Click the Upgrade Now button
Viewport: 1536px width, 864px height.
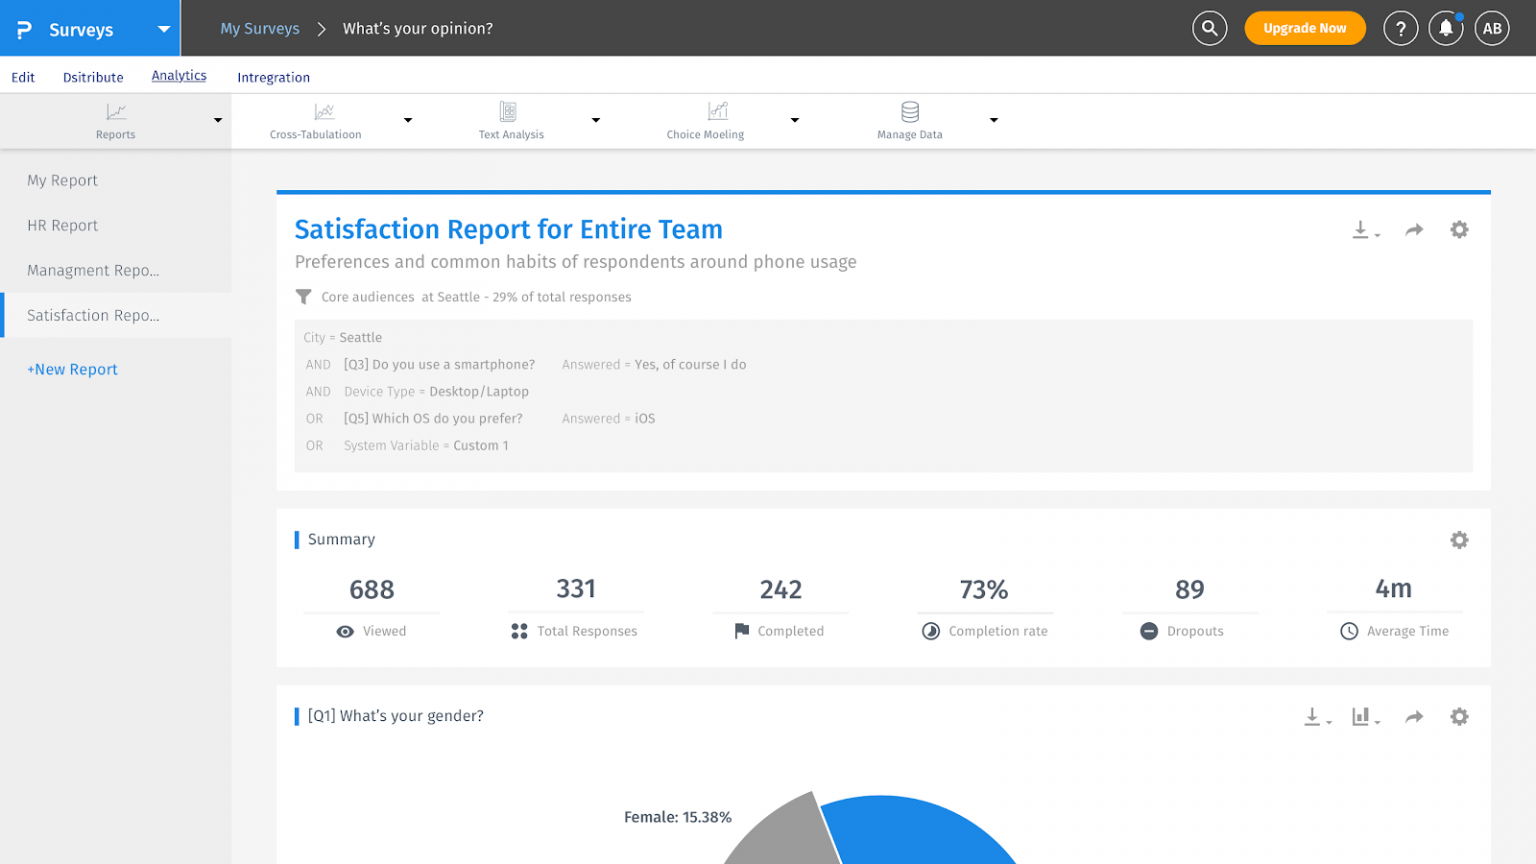(x=1304, y=28)
